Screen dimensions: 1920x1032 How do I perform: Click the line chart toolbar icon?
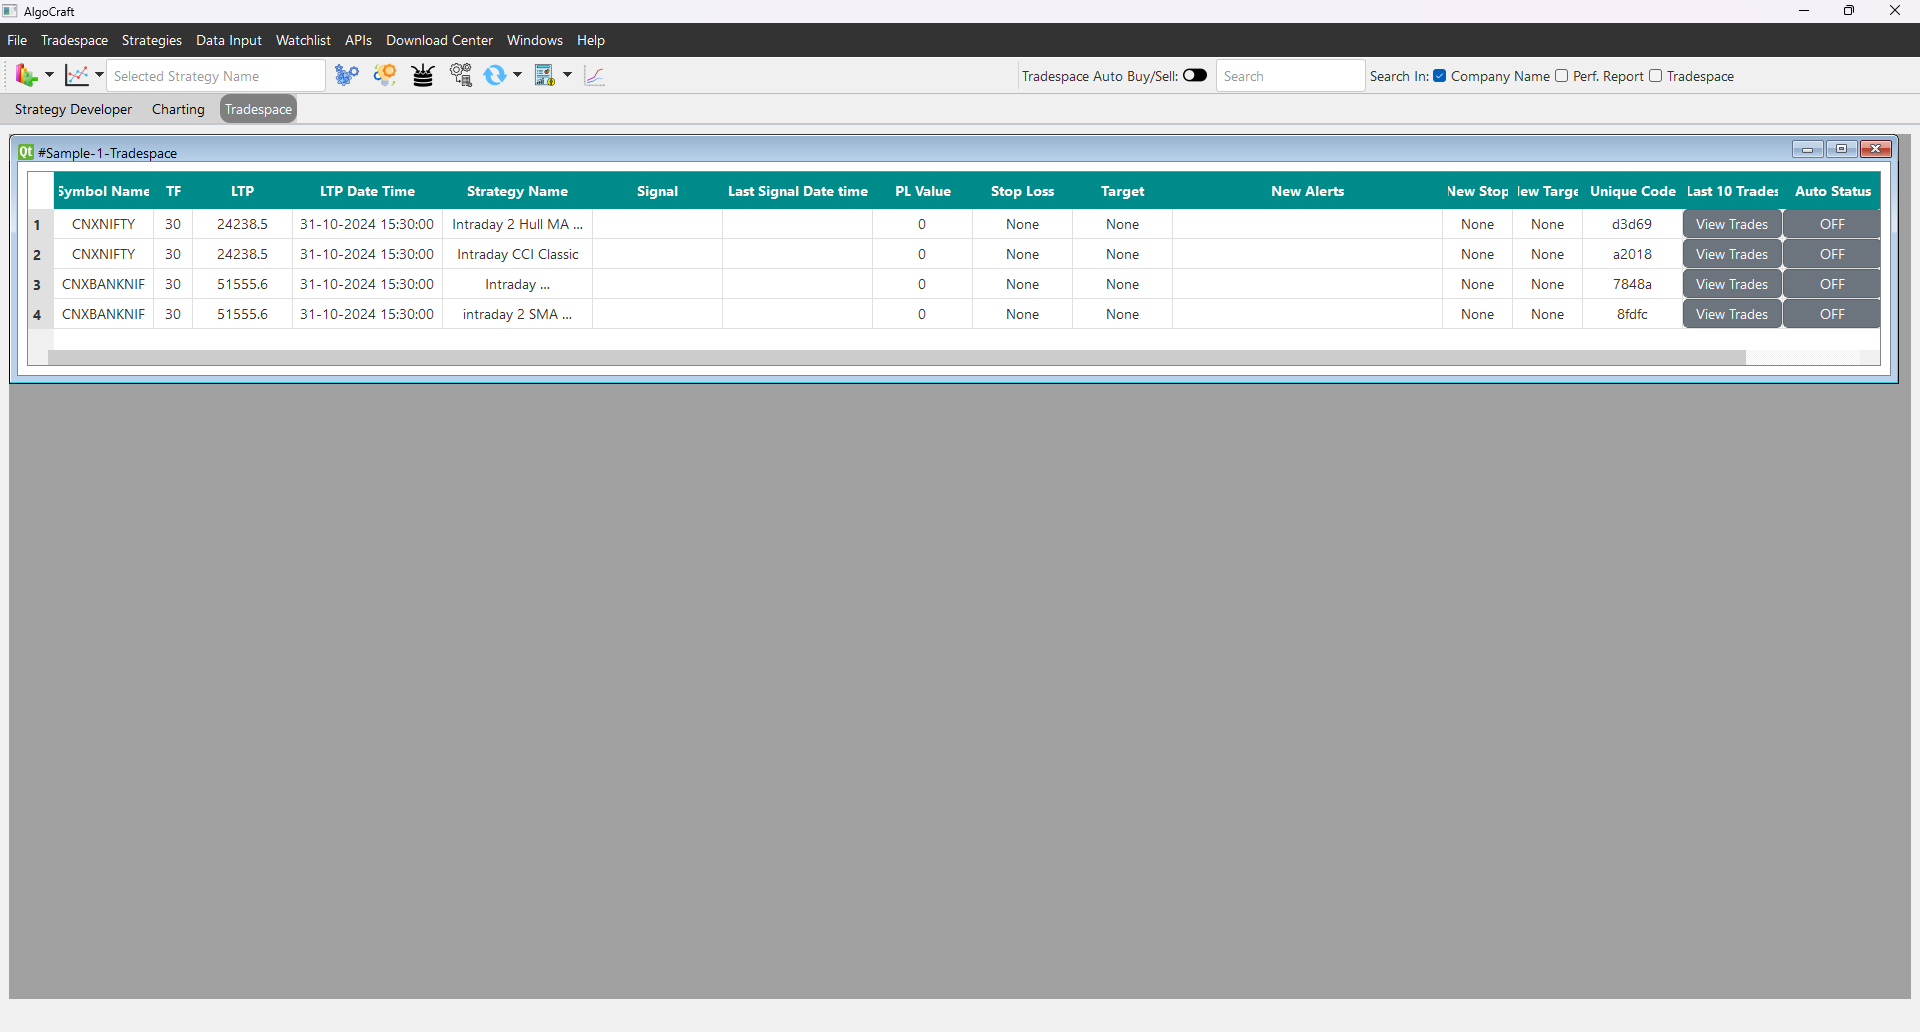[x=77, y=75]
